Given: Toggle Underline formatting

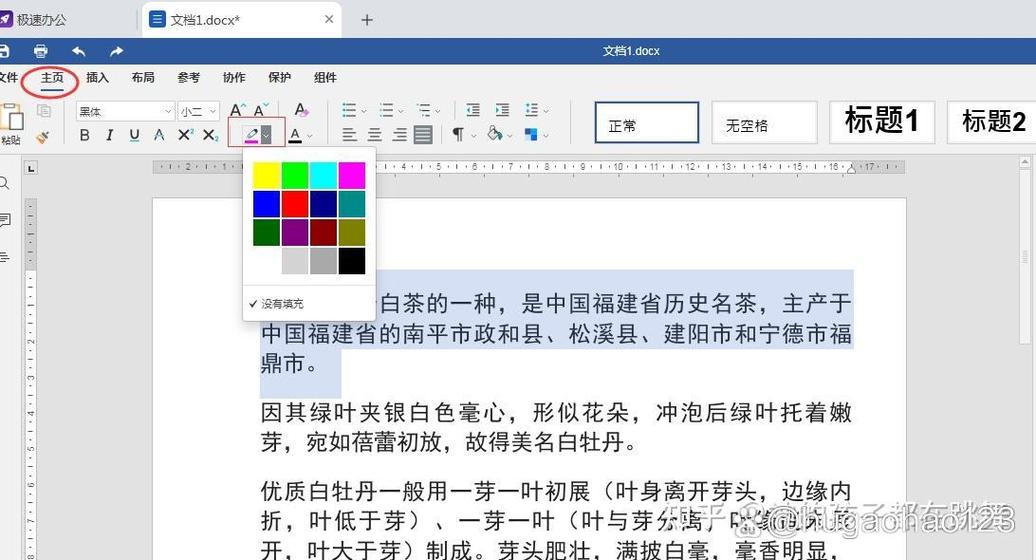Looking at the screenshot, I should (134, 135).
